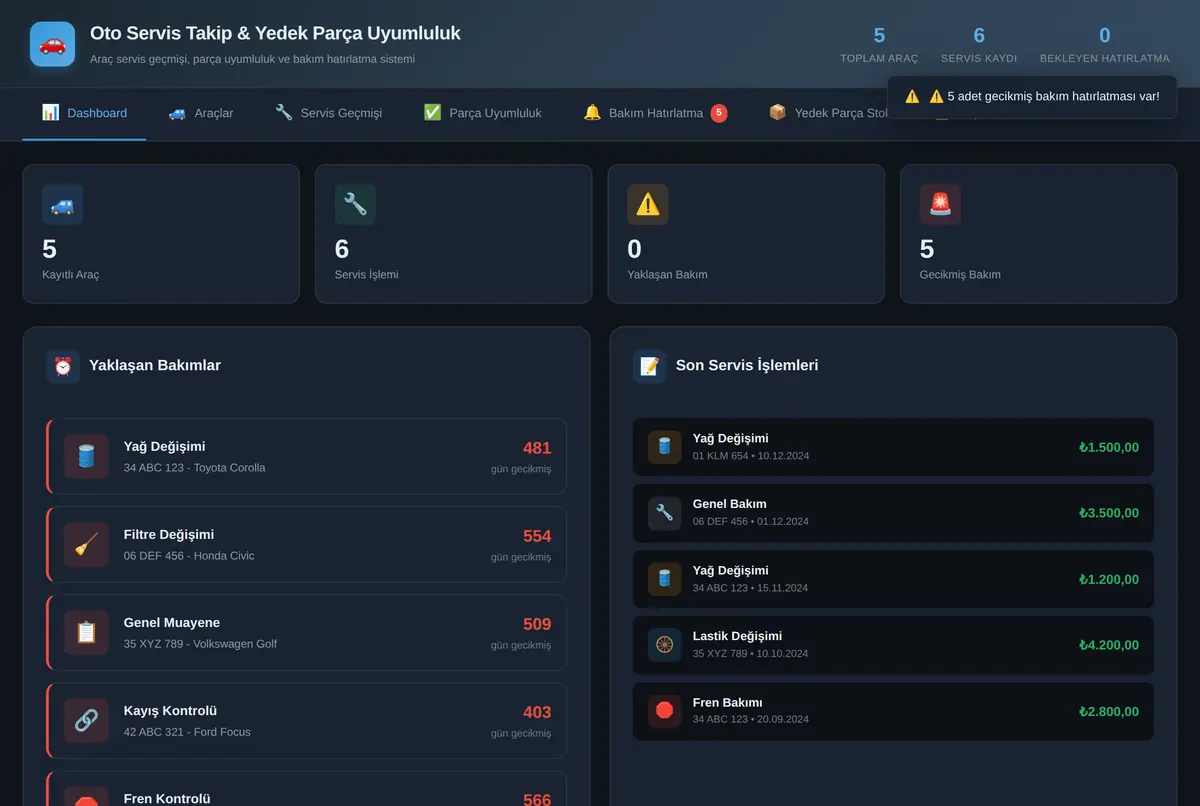The height and width of the screenshot is (806, 1200).
Task: Click the wrench icon in Servis İşlemi card
Action: point(355,204)
